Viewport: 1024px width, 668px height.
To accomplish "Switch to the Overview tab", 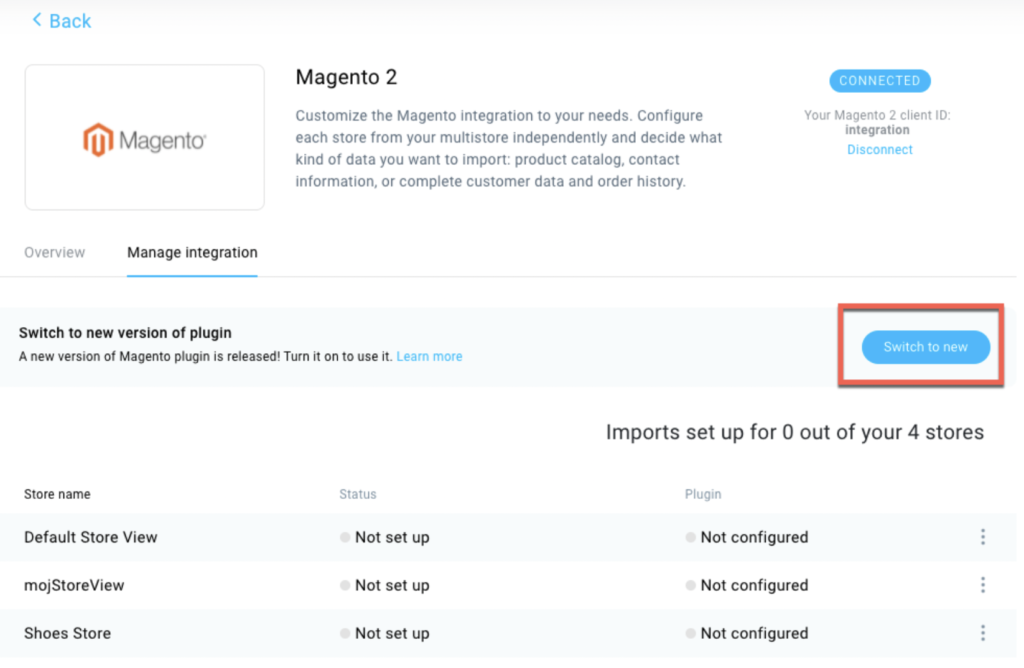I will 54,253.
